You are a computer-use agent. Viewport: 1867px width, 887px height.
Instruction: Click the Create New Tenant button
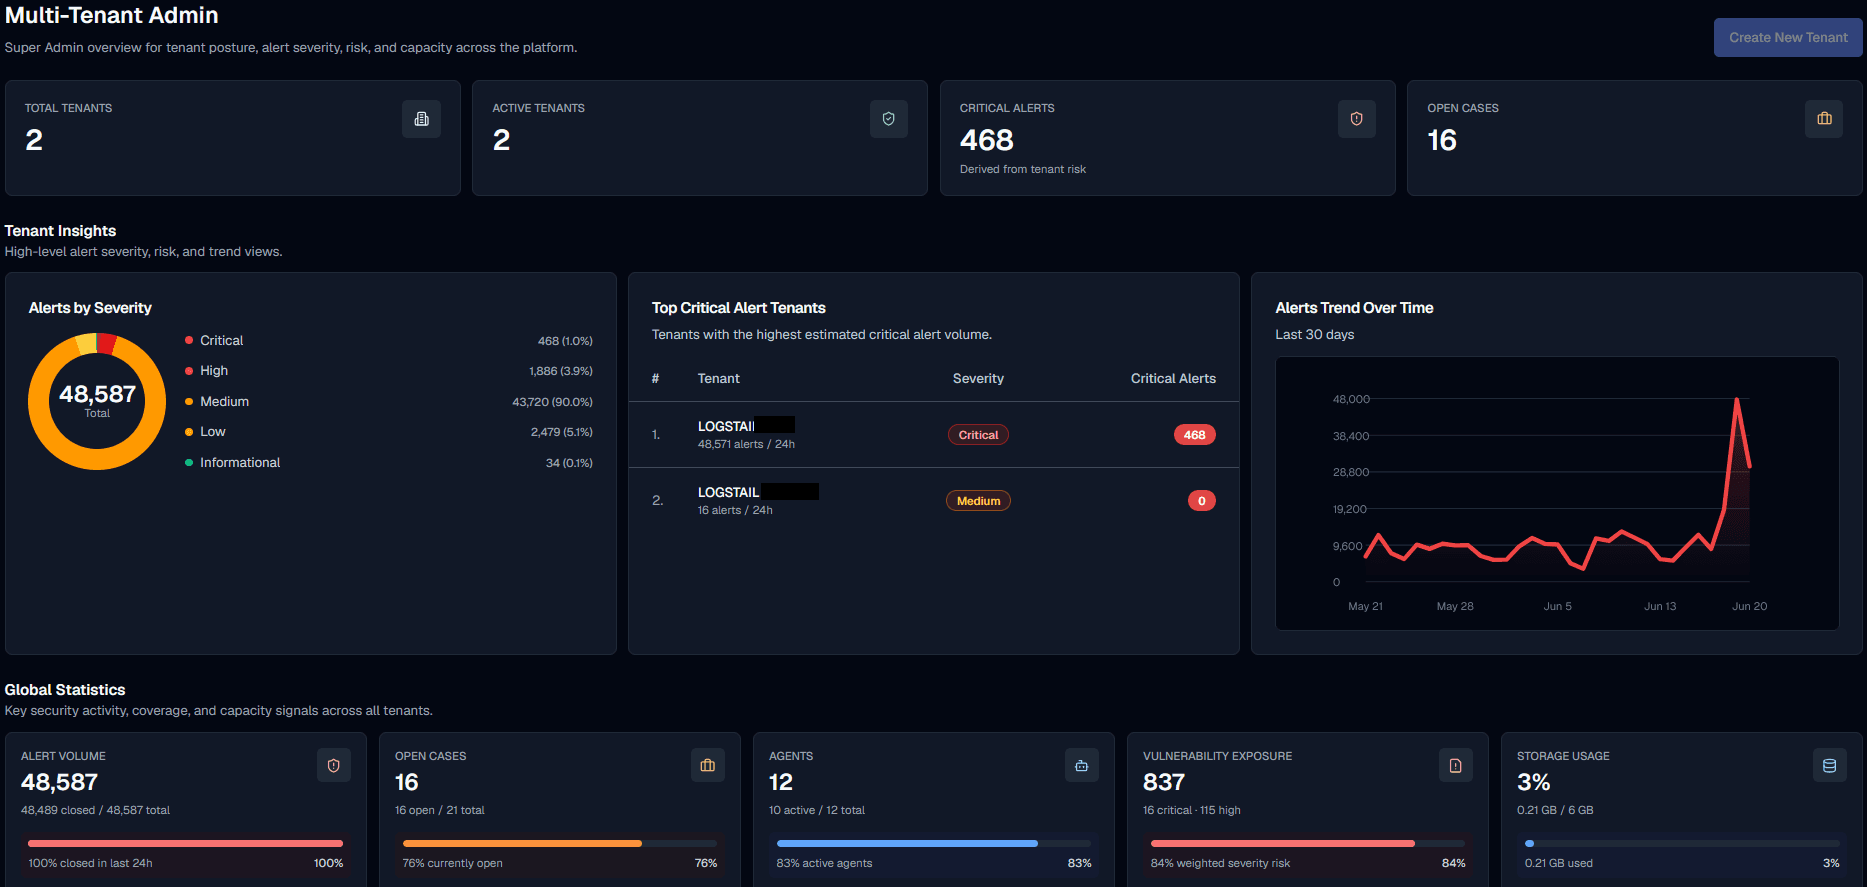(1787, 38)
